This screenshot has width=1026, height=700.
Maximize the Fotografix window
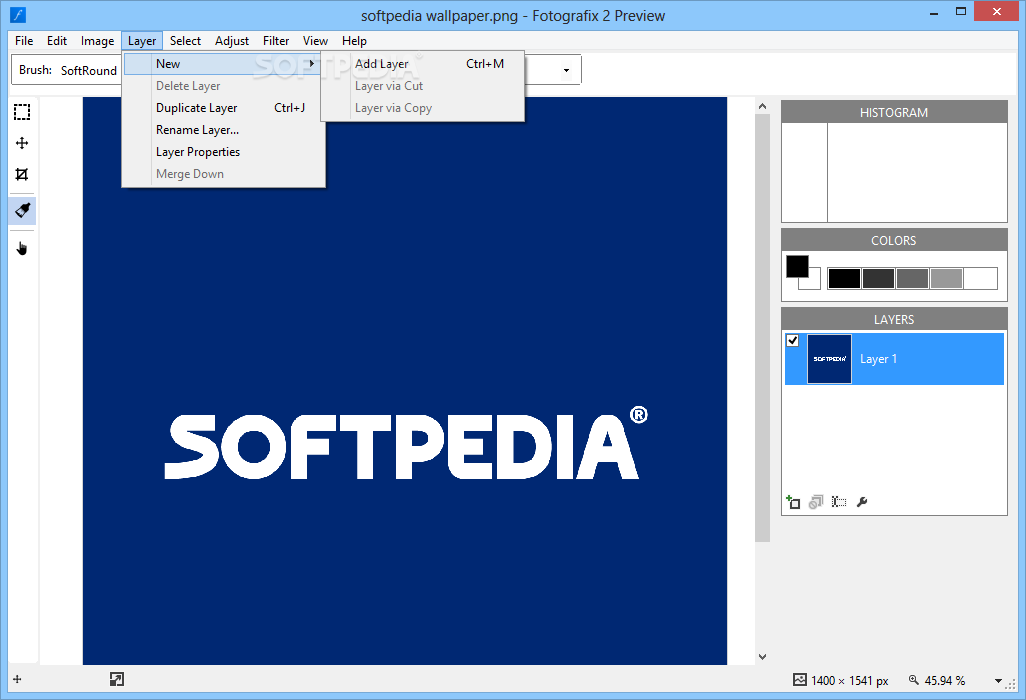(x=961, y=12)
